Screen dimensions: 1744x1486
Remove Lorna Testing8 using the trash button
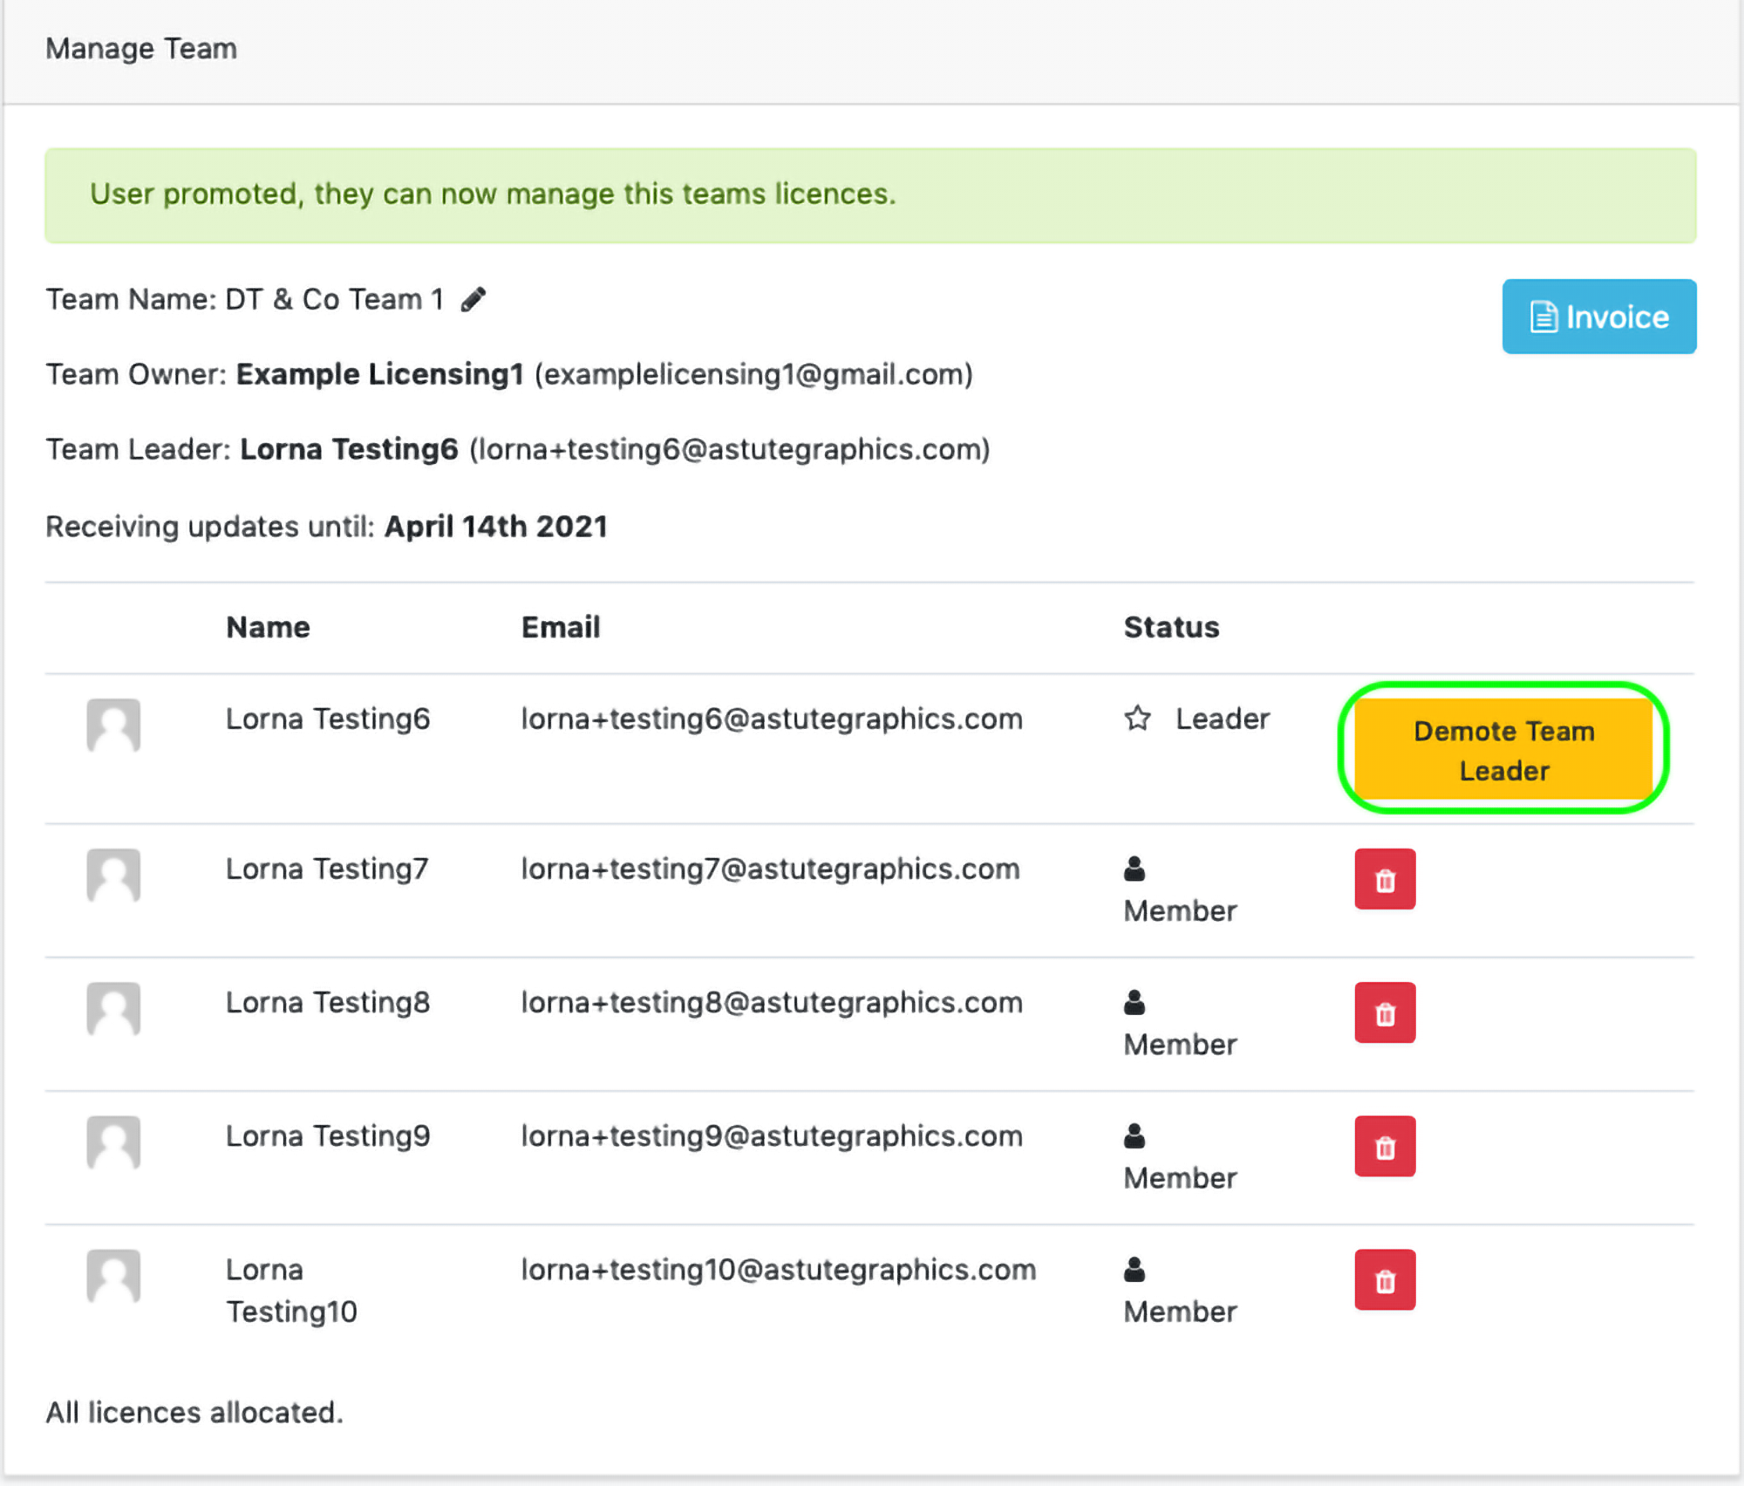pos(1384,1013)
